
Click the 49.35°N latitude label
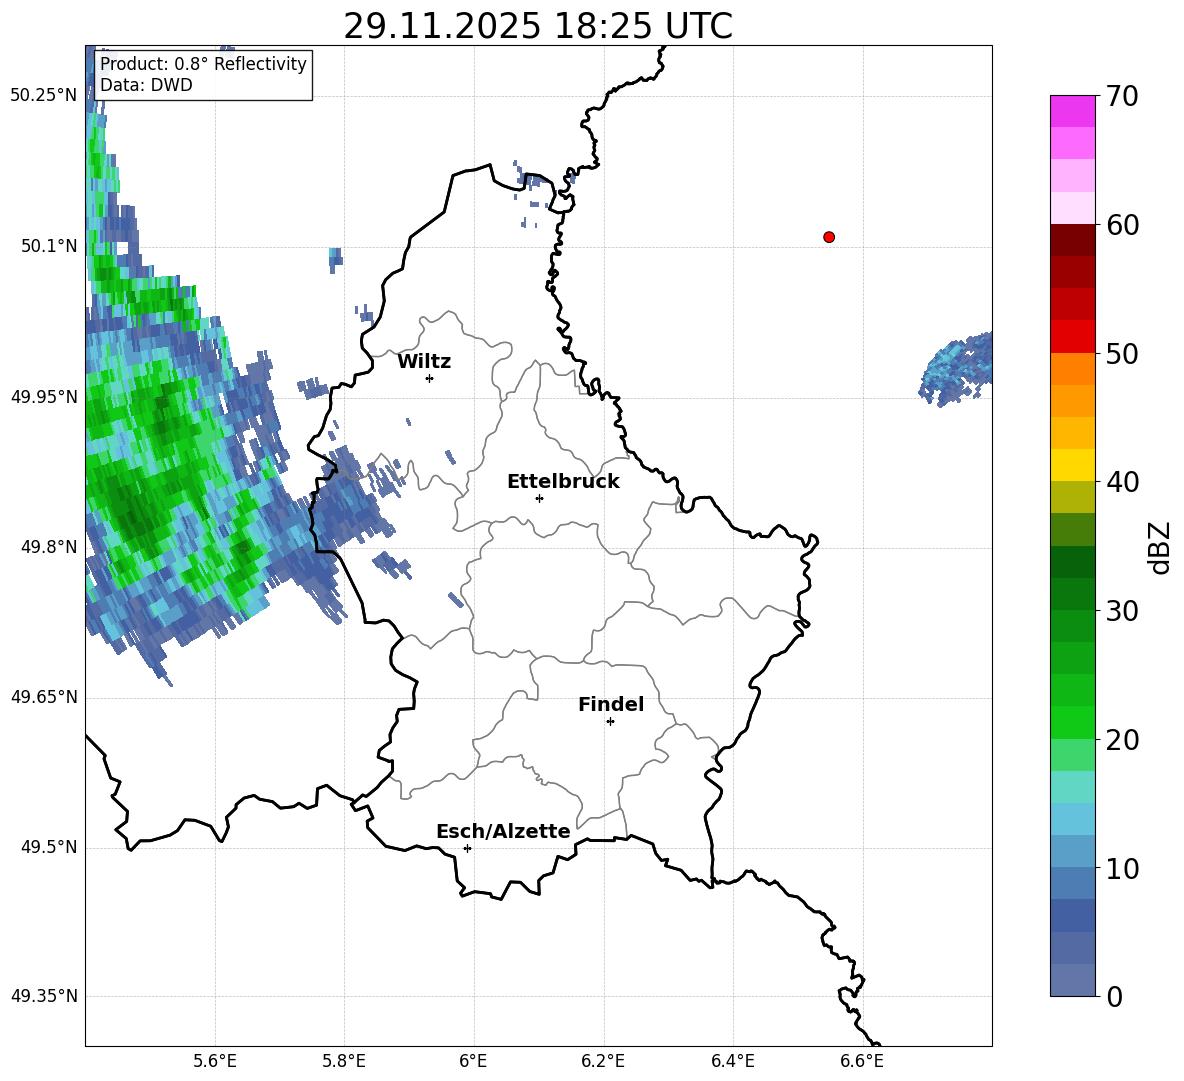pos(44,996)
